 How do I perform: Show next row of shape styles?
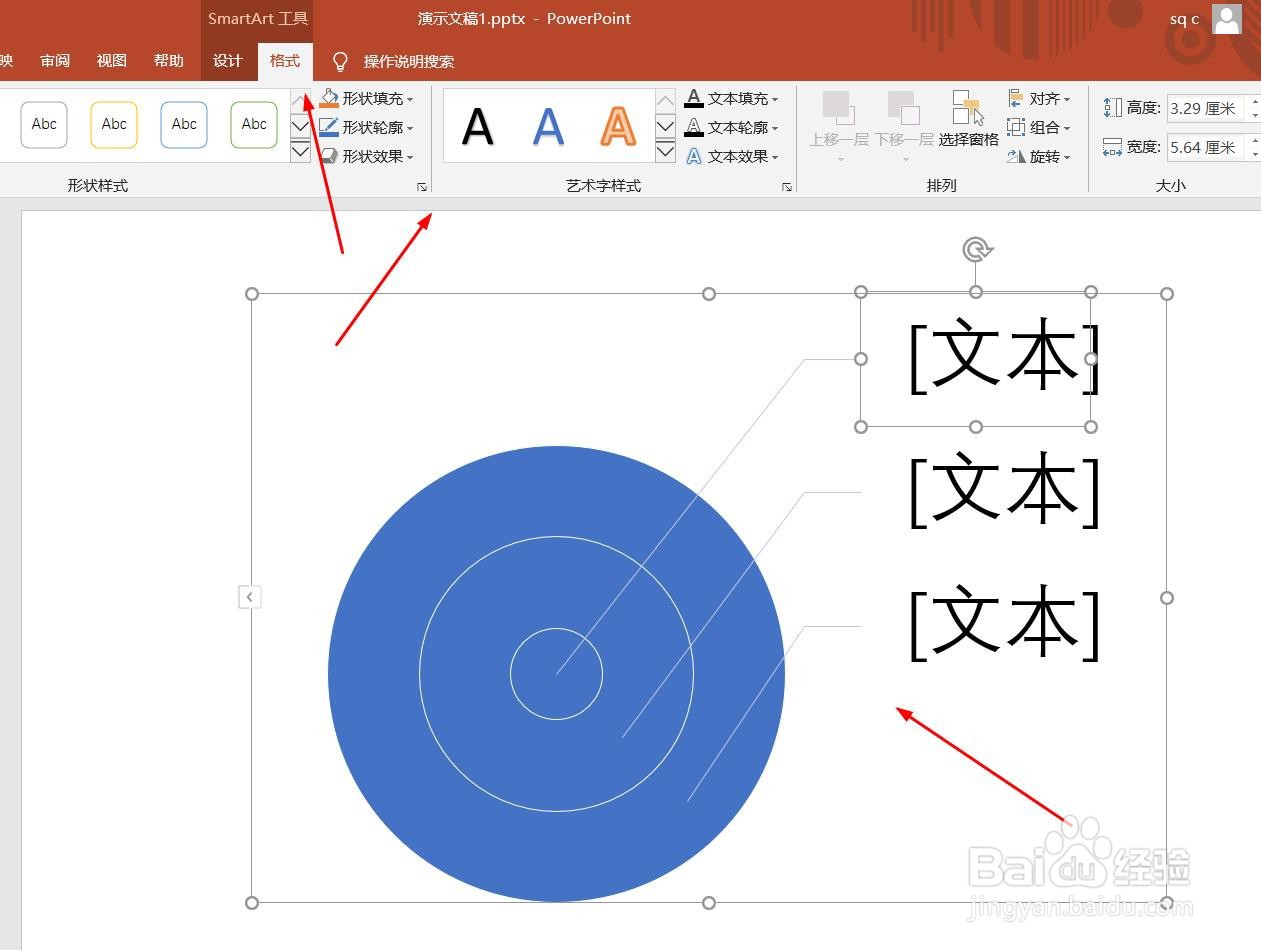300,126
